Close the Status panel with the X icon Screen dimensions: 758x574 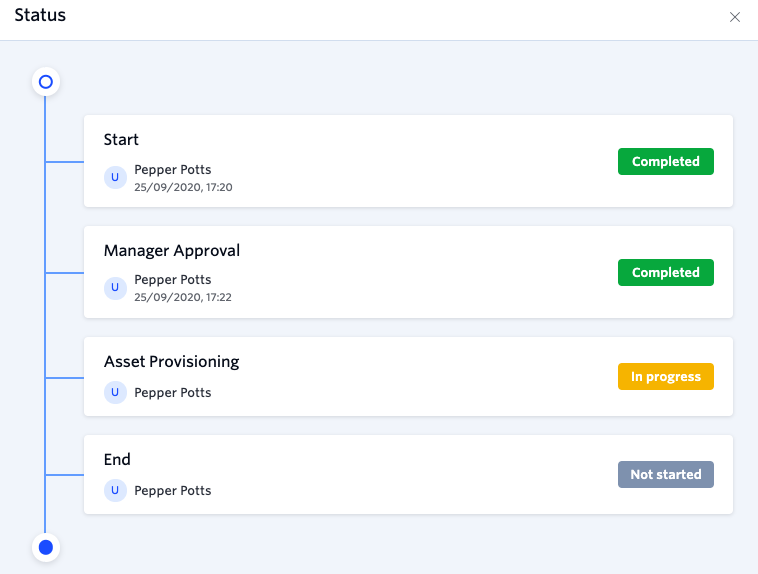coord(734,17)
